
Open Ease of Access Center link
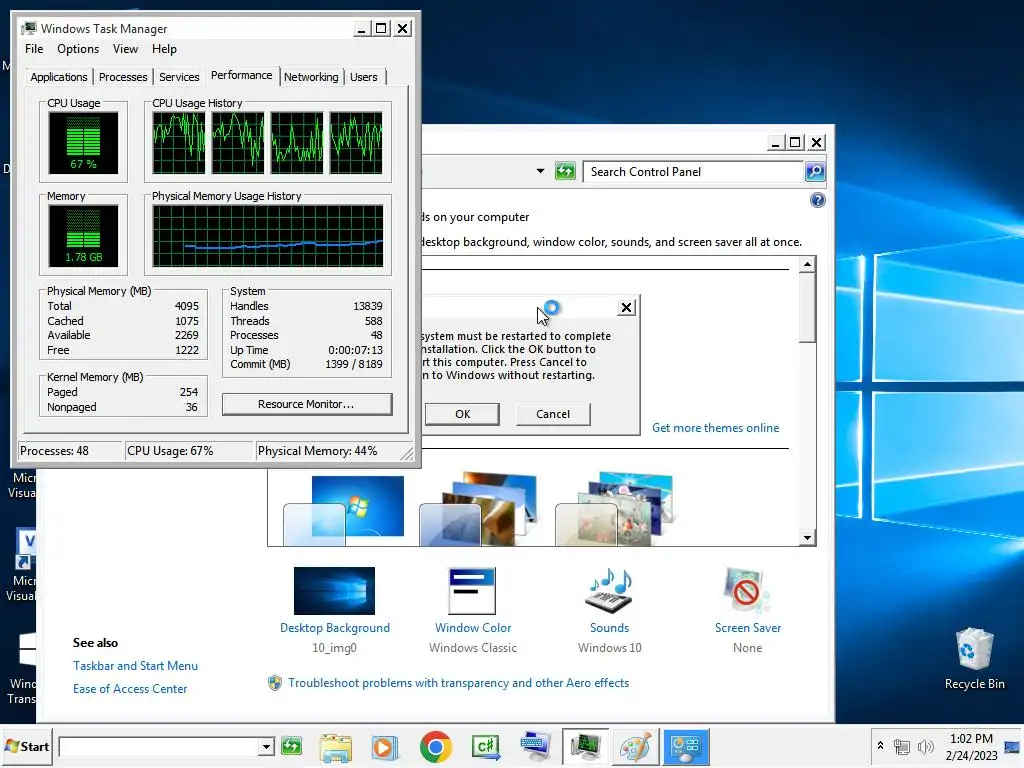point(130,689)
